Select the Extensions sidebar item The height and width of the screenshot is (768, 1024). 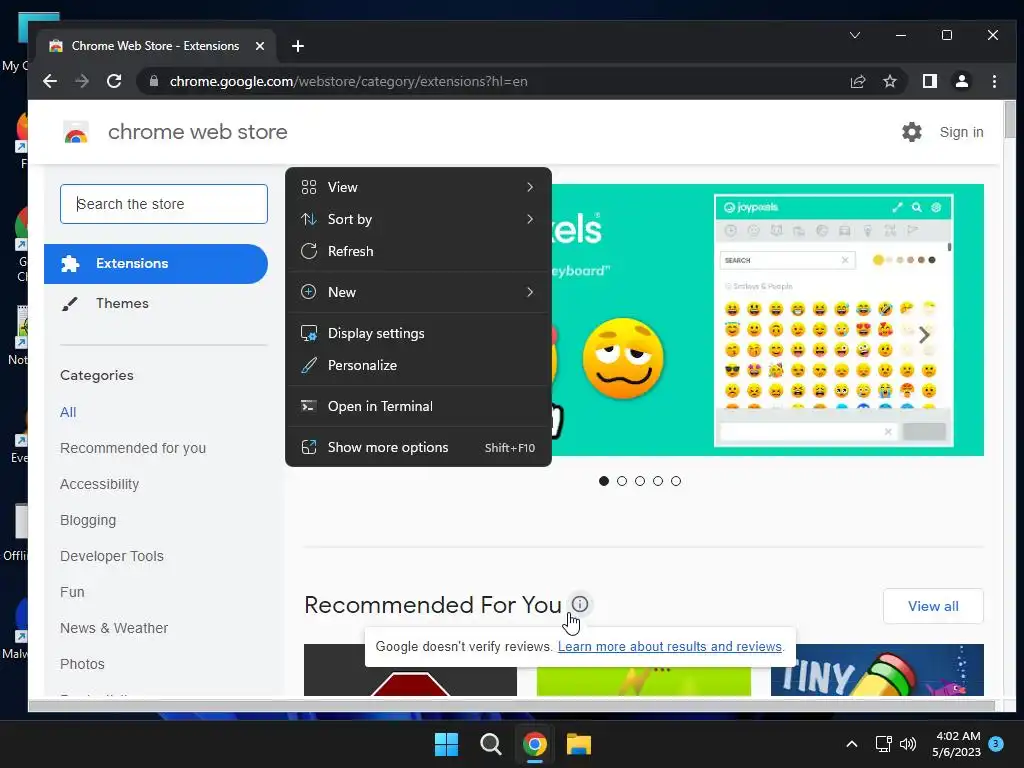[156, 264]
